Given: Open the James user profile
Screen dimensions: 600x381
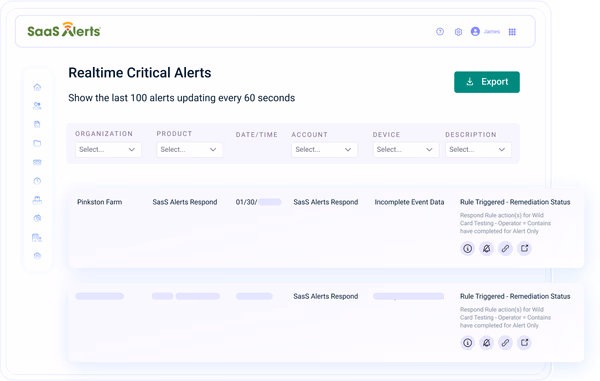Looking at the screenshot, I should pyautogui.click(x=485, y=32).
